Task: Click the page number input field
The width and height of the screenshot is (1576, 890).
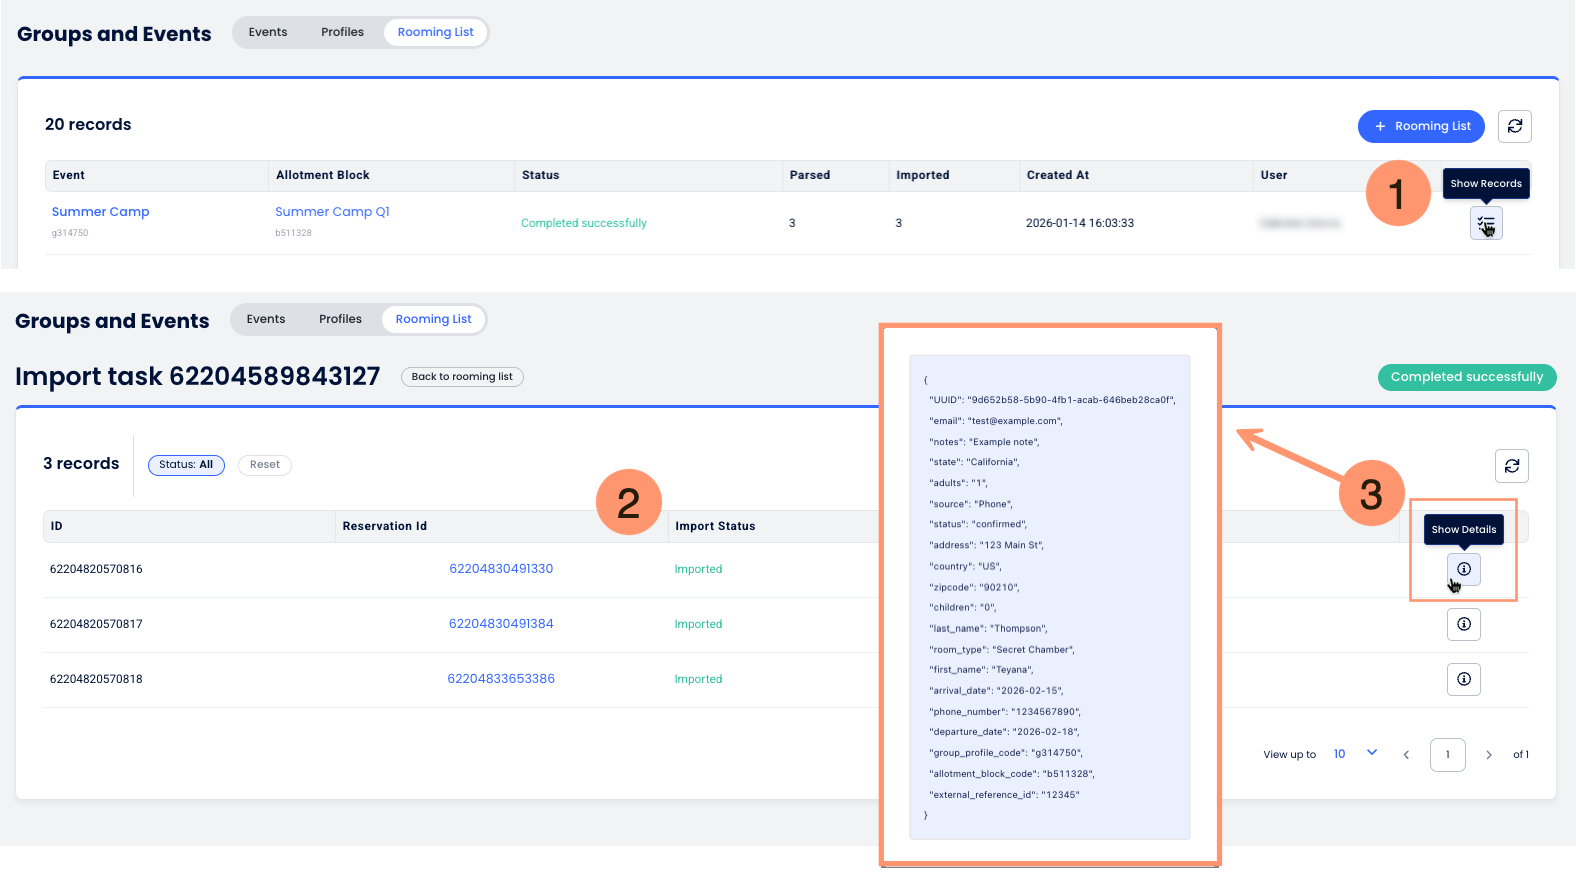Action: click(x=1447, y=755)
